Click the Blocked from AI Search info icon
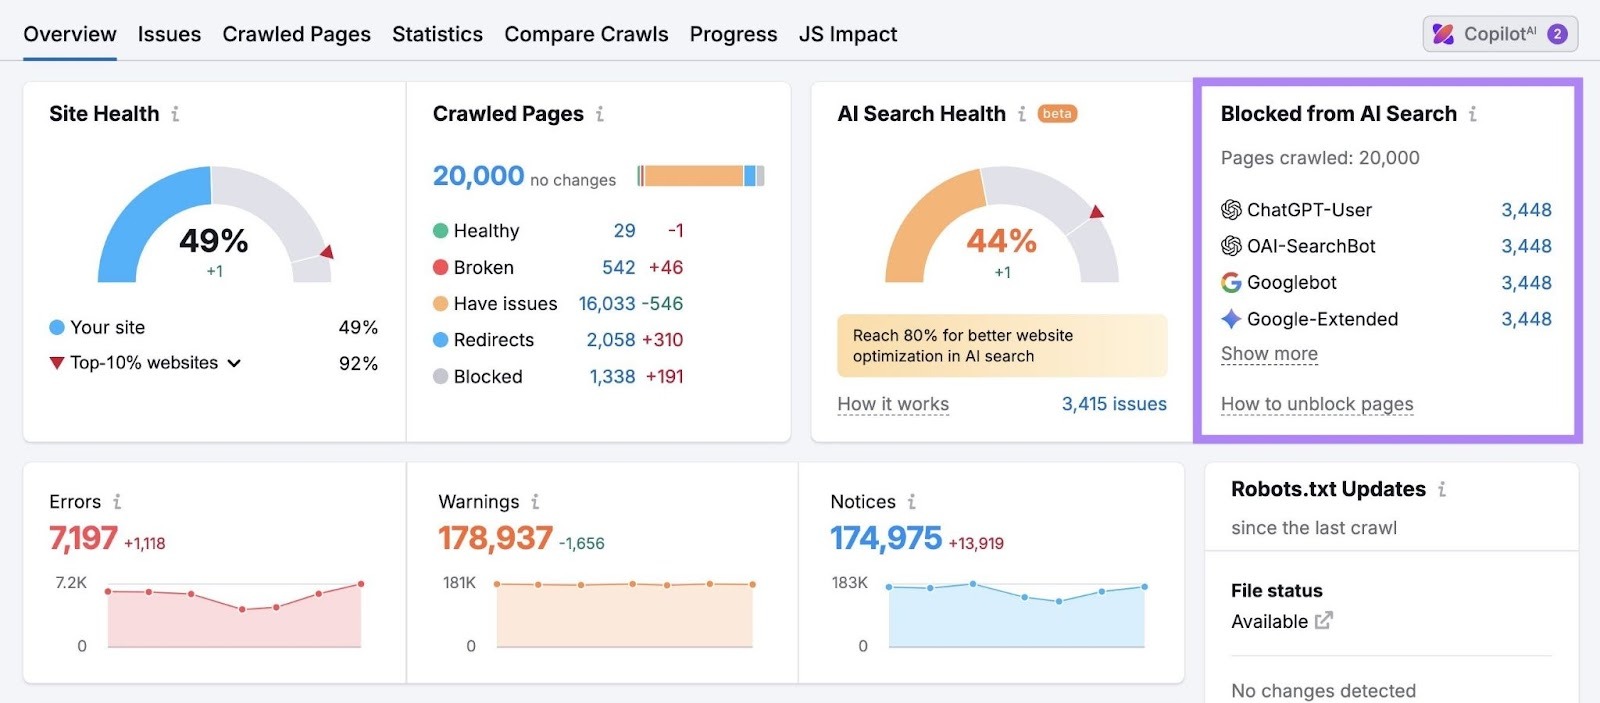Viewport: 1600px width, 703px height. [x=1472, y=114]
